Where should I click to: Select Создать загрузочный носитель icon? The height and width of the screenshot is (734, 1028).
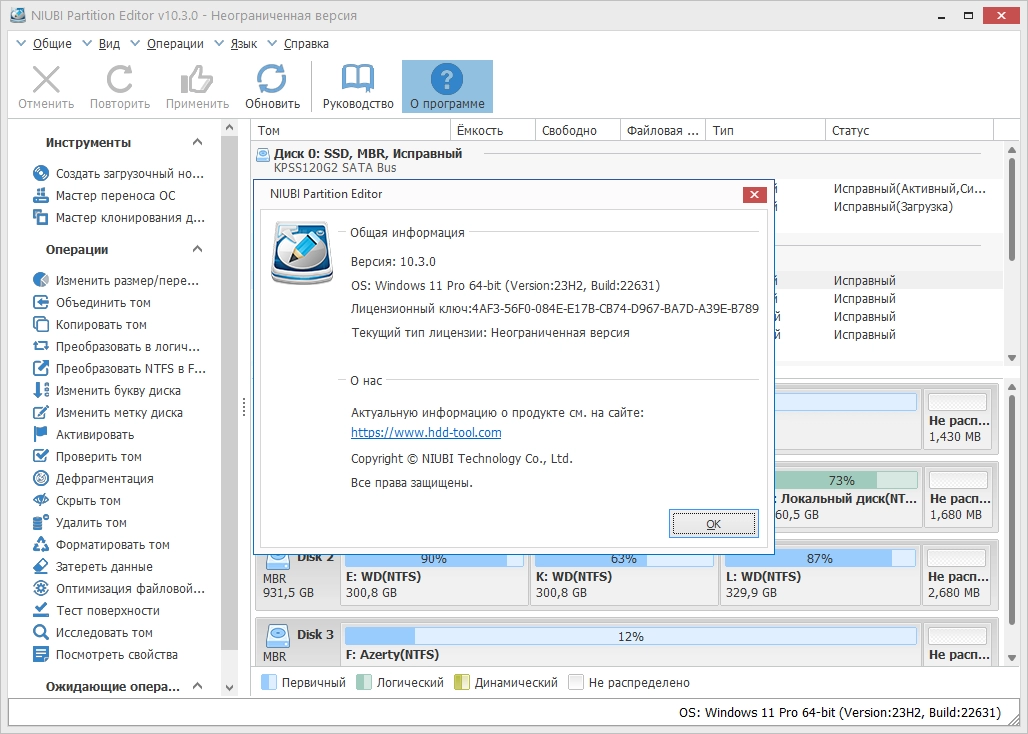41,174
